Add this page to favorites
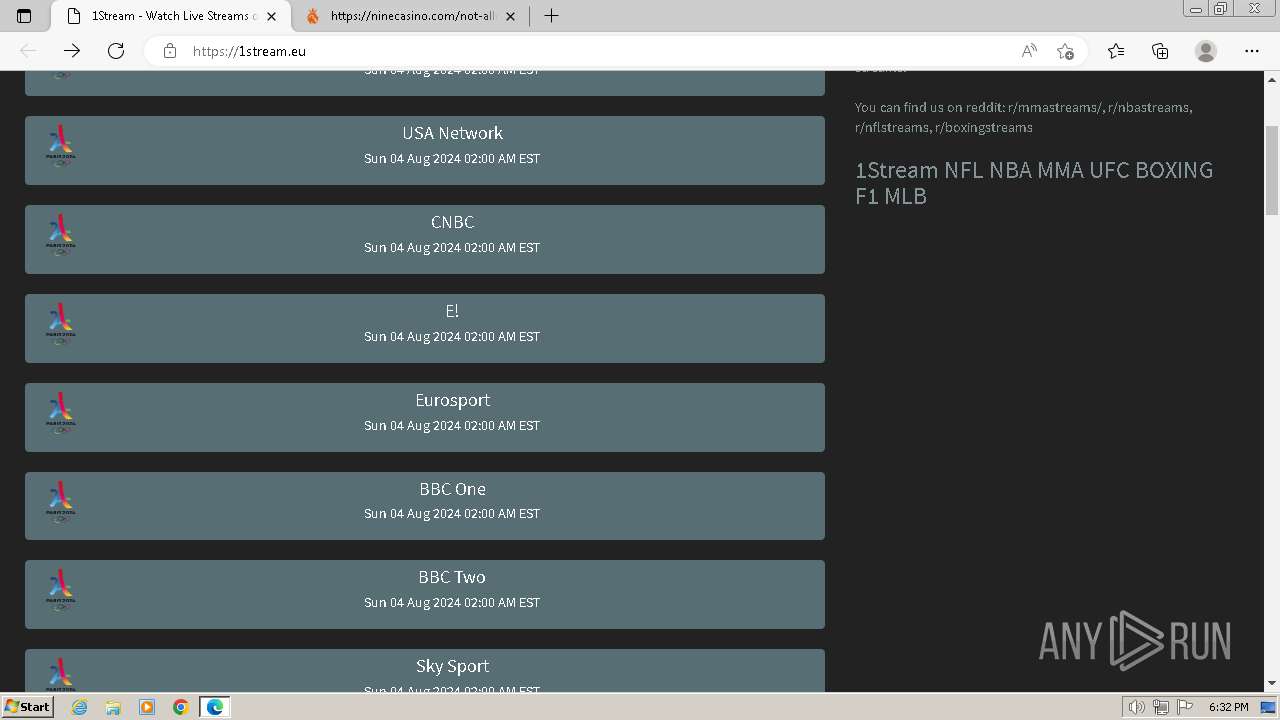Image resolution: width=1280 pixels, height=720 pixels. 1065,51
